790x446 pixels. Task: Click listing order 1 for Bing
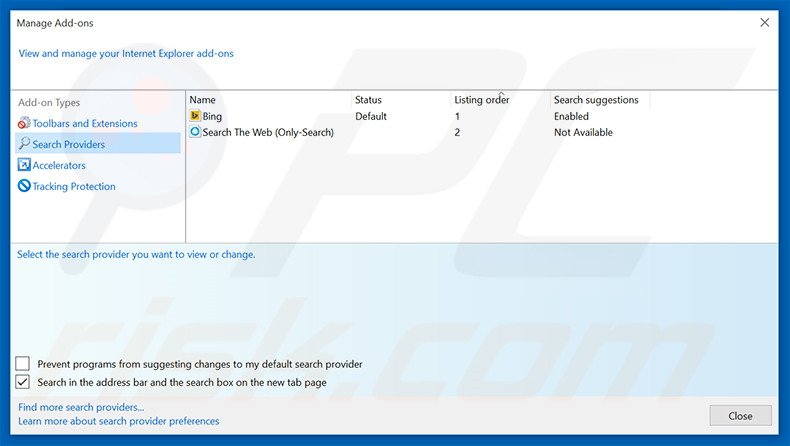(x=457, y=116)
